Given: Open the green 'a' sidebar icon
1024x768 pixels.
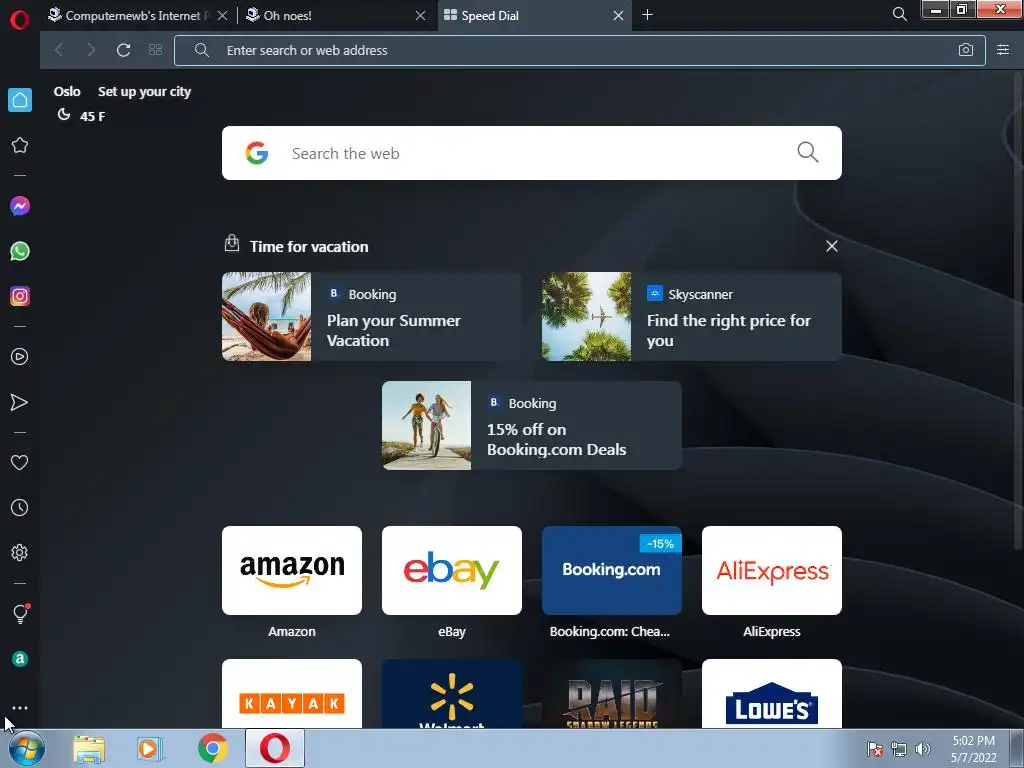Looking at the screenshot, I should 20,659.
